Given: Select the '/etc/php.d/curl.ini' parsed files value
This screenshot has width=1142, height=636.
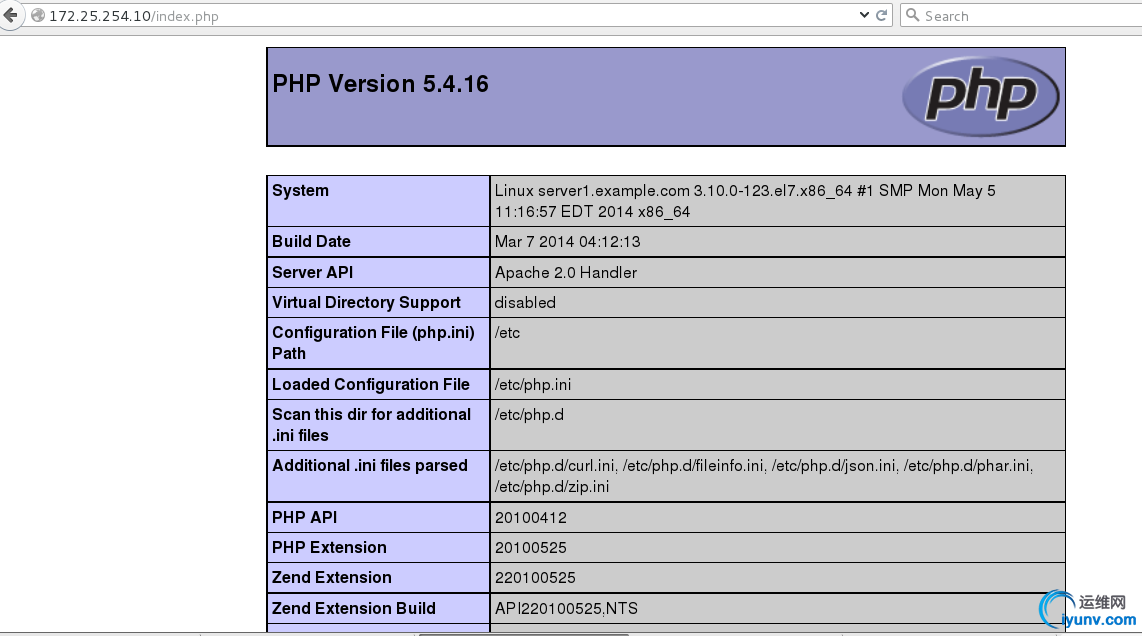Looking at the screenshot, I should pyautogui.click(x=764, y=476).
